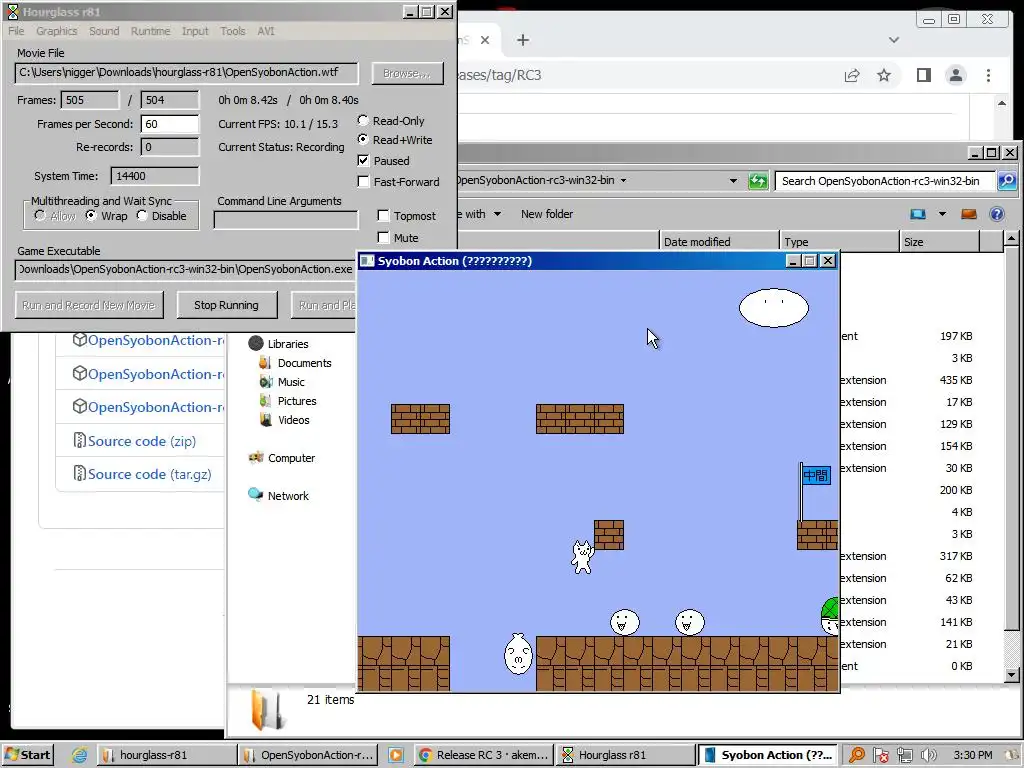This screenshot has height=768, width=1024.
Task: Sort by Size column header
Action: click(939, 242)
